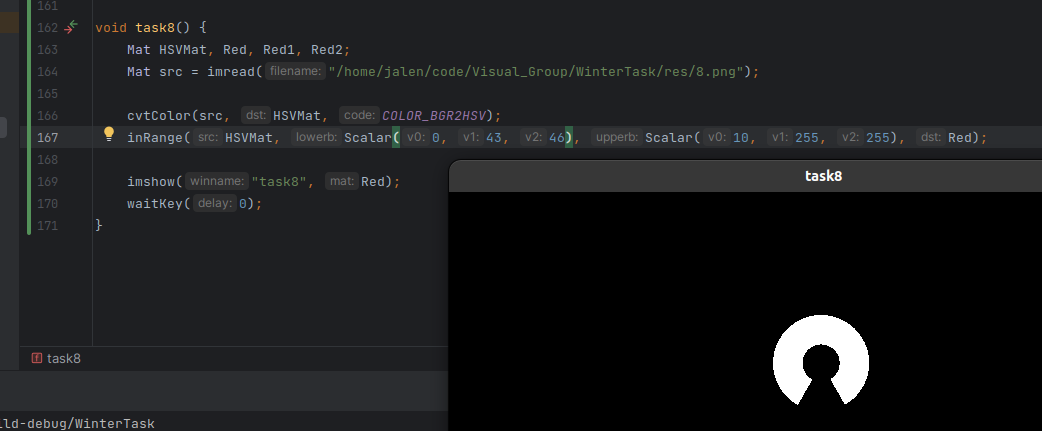Image resolution: width=1042 pixels, height=431 pixels.
Task: Click the yellow lightbulb quick-fix icon
Action: pos(109,135)
